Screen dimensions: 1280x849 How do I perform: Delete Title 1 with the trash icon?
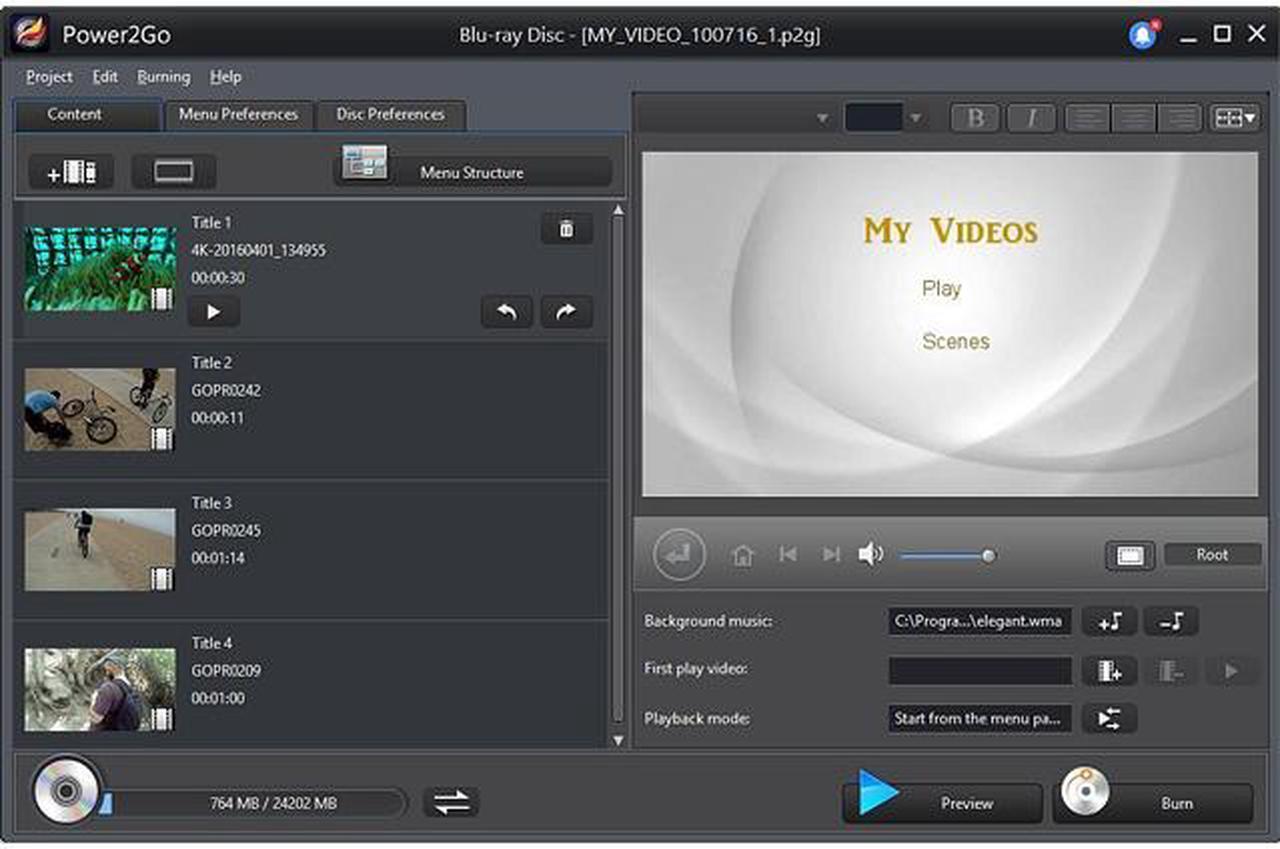coord(566,229)
